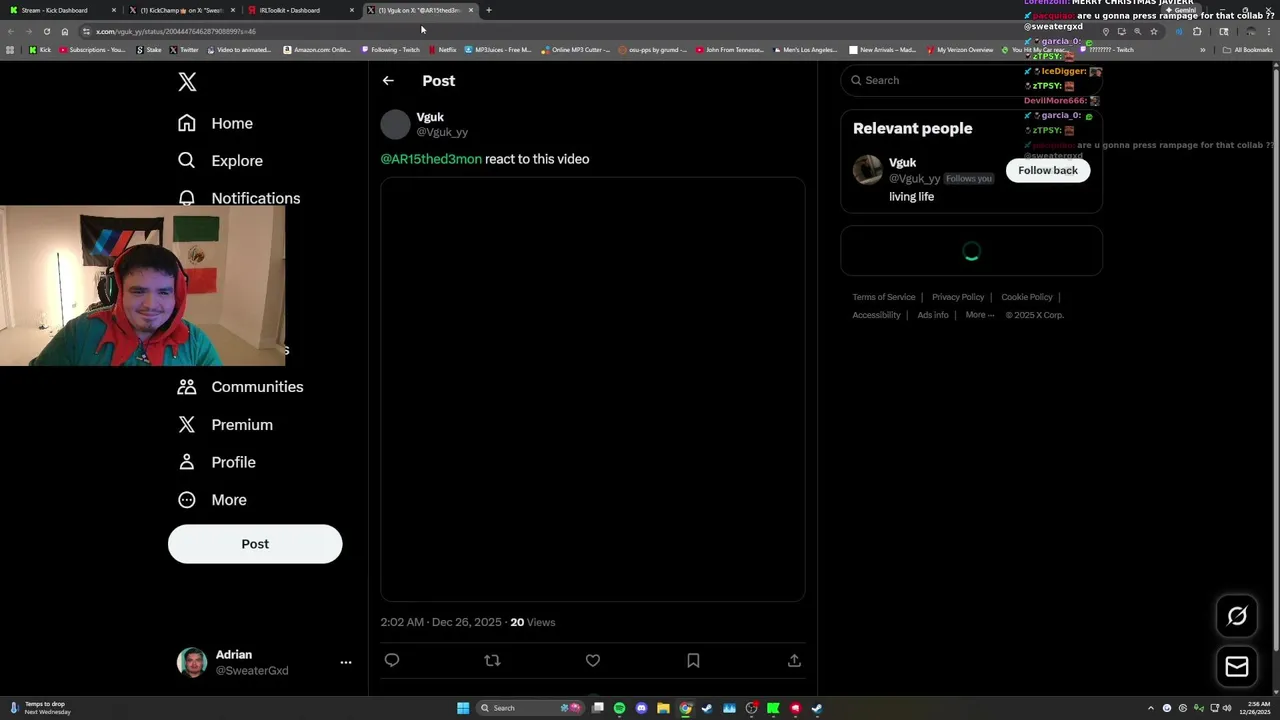1280x720 pixels.
Task: Open the Vguk post author avatar
Action: [x=395, y=124]
